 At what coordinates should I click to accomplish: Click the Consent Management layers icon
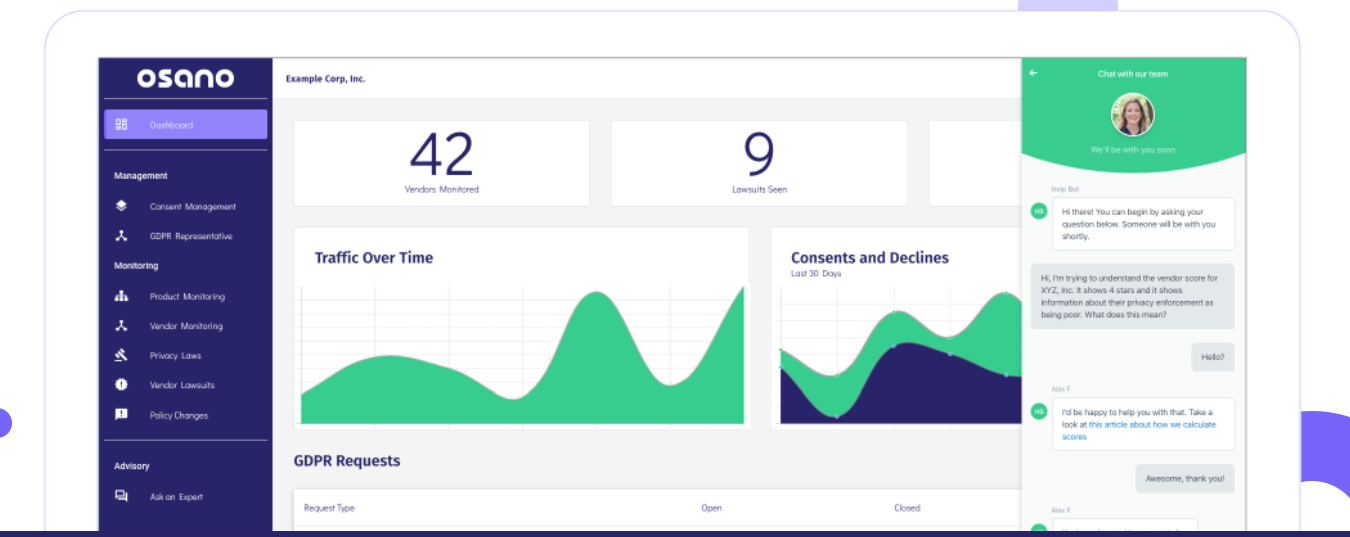coord(121,206)
